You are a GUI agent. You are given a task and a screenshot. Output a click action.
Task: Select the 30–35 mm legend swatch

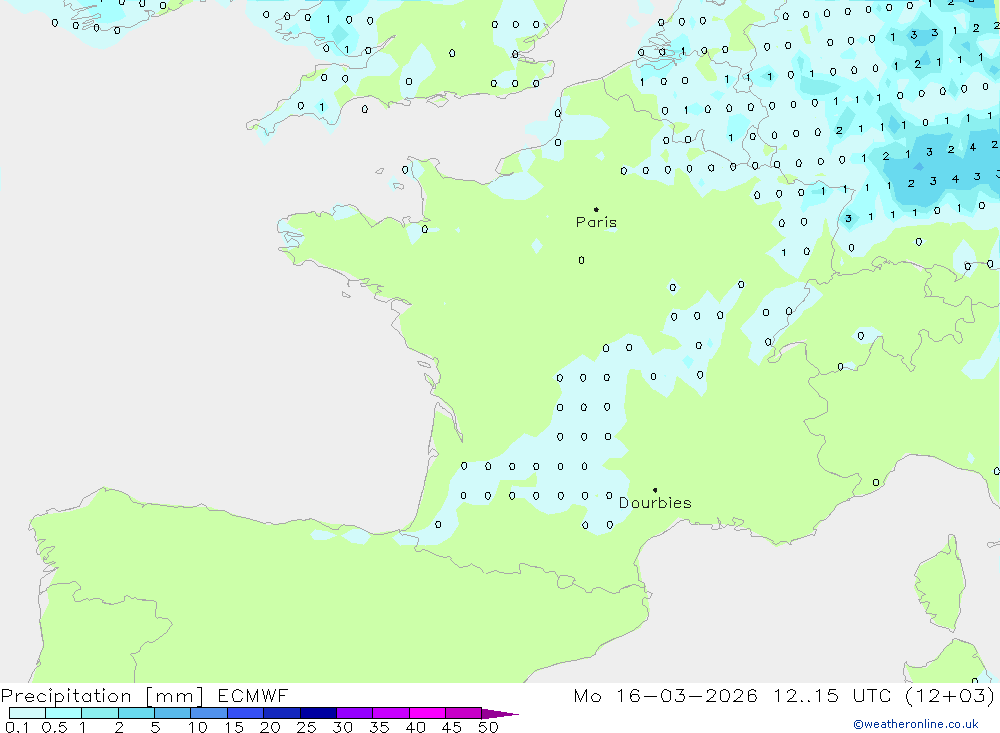click(x=355, y=713)
